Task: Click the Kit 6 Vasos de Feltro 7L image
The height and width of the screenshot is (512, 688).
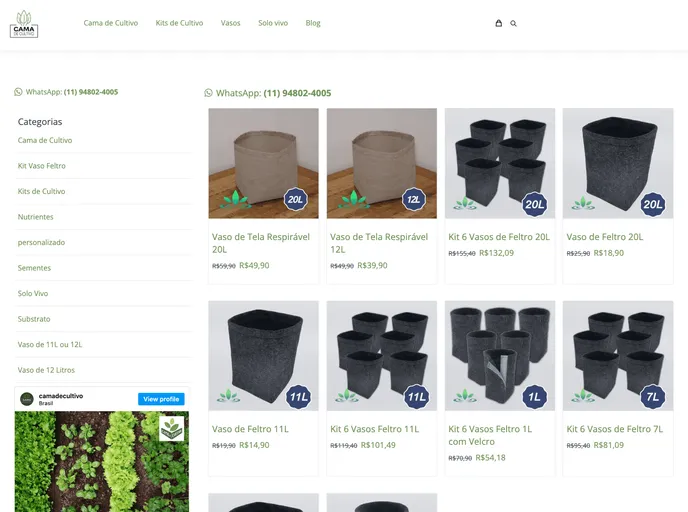Action: (617, 356)
